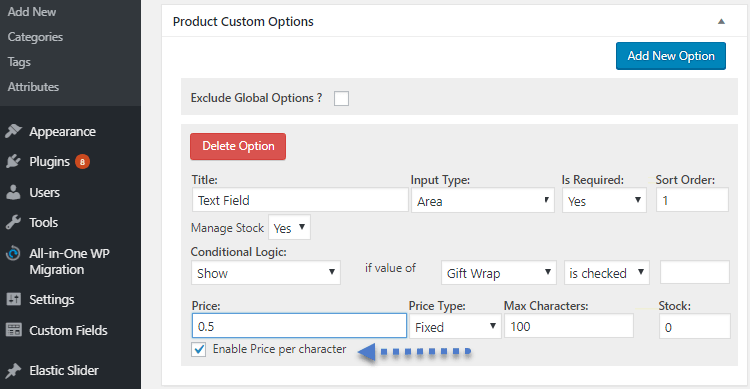750x389 pixels.
Task: Select the Users person icon
Action: (x=13, y=192)
